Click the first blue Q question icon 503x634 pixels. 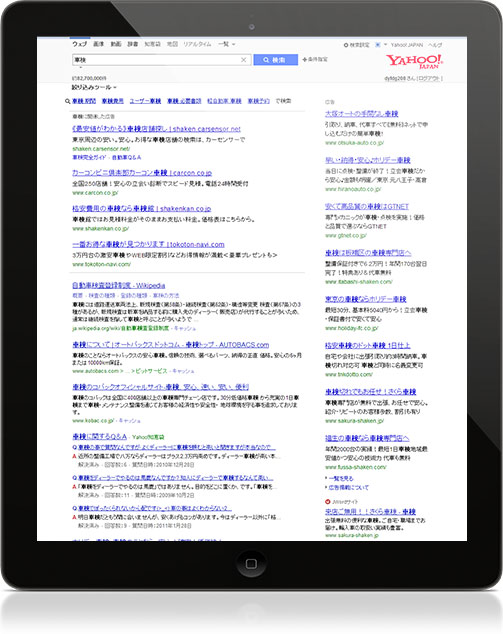[x=74, y=447]
